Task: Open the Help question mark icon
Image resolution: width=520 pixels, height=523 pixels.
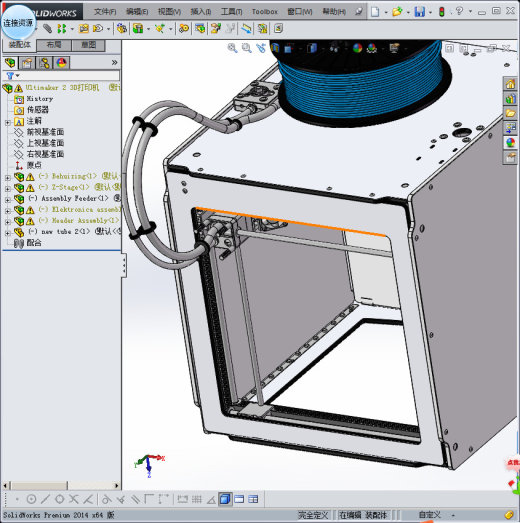Action: [459, 11]
